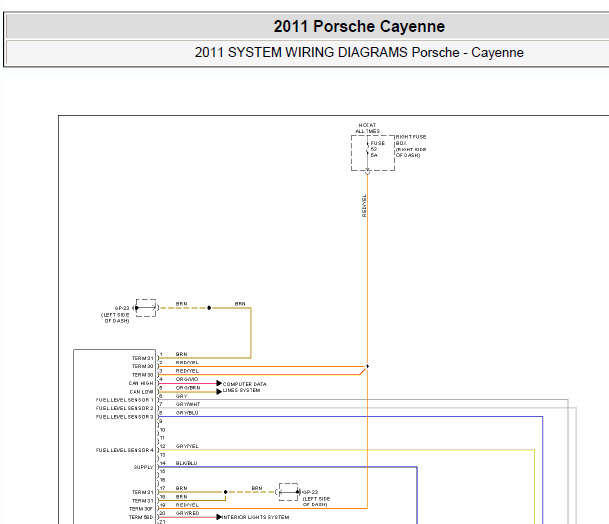This screenshot has width=609, height=524.
Task: Click the "GRY/YEL" wire label at pin 12
Action: click(x=187, y=446)
